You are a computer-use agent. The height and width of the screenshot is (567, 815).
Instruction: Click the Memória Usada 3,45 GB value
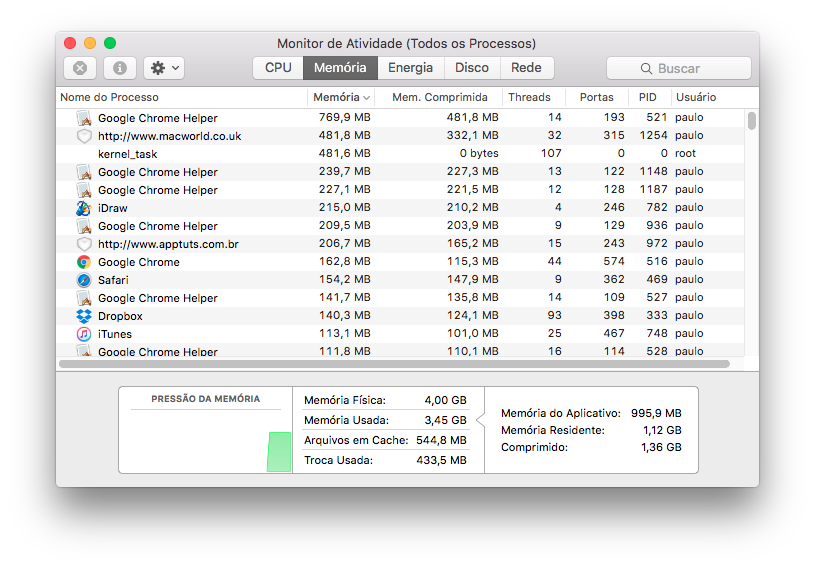pyautogui.click(x=445, y=420)
